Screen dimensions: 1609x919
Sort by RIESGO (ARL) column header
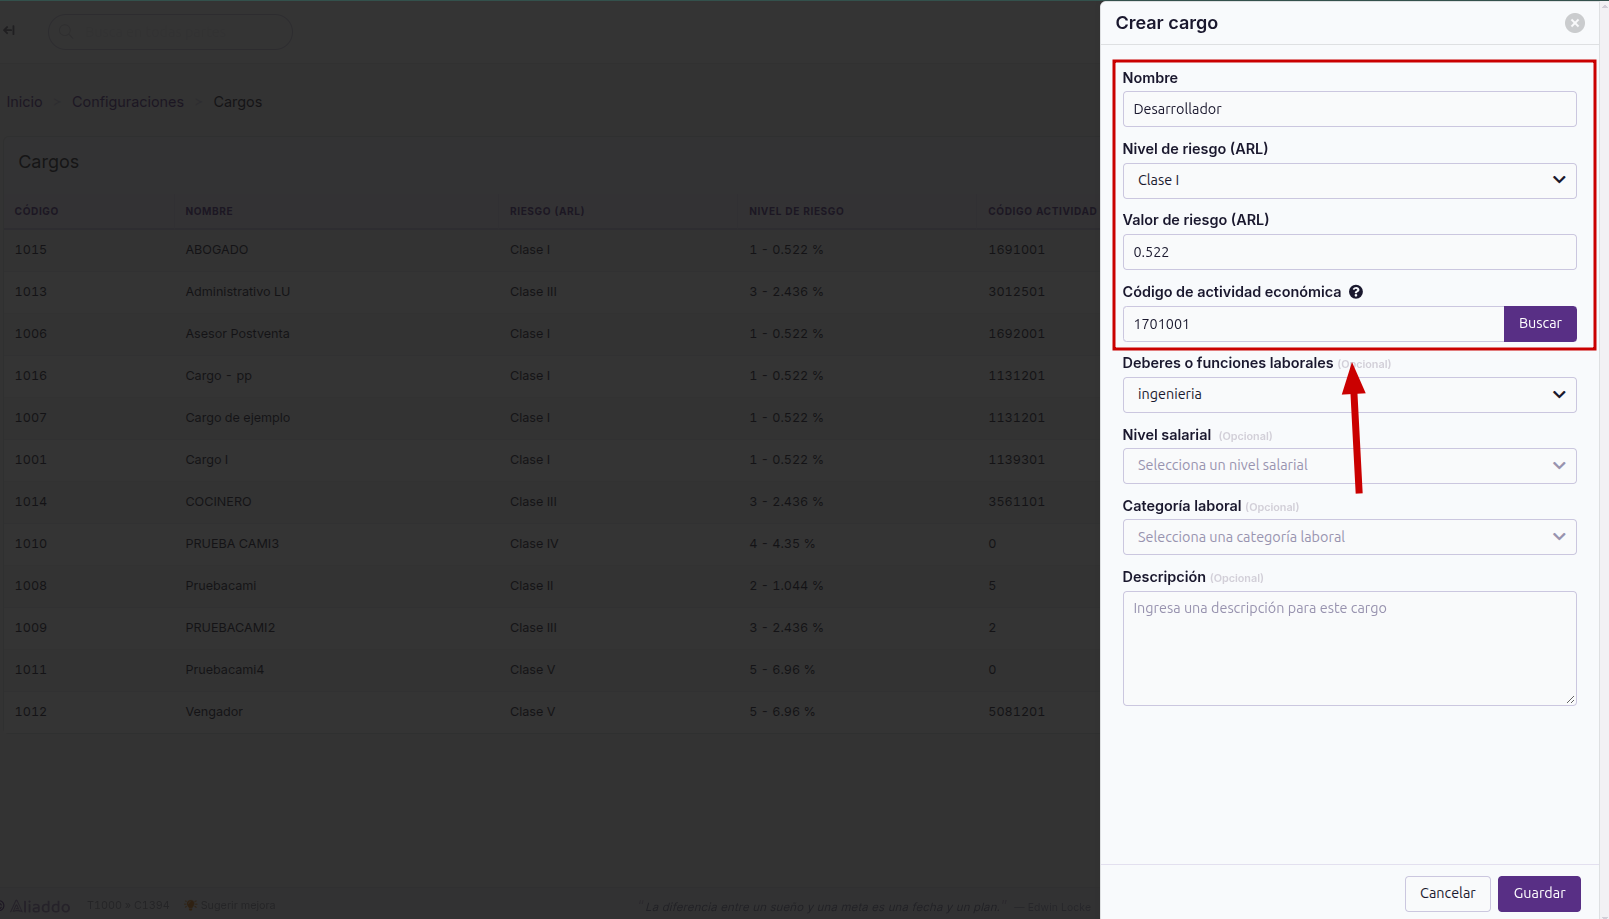click(x=547, y=211)
